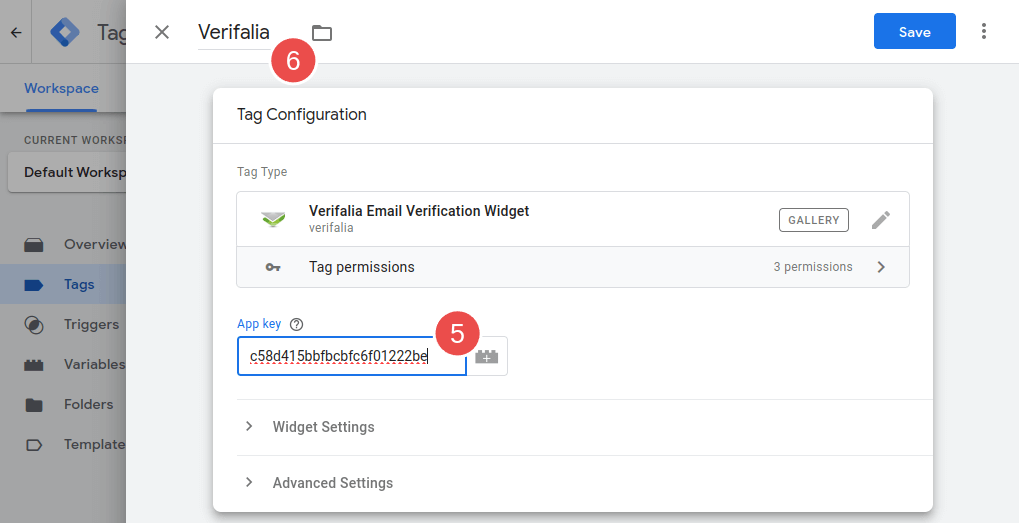This screenshot has width=1019, height=523.
Task: Click the Verifalia widget logo icon
Action: pyautogui.click(x=274, y=220)
